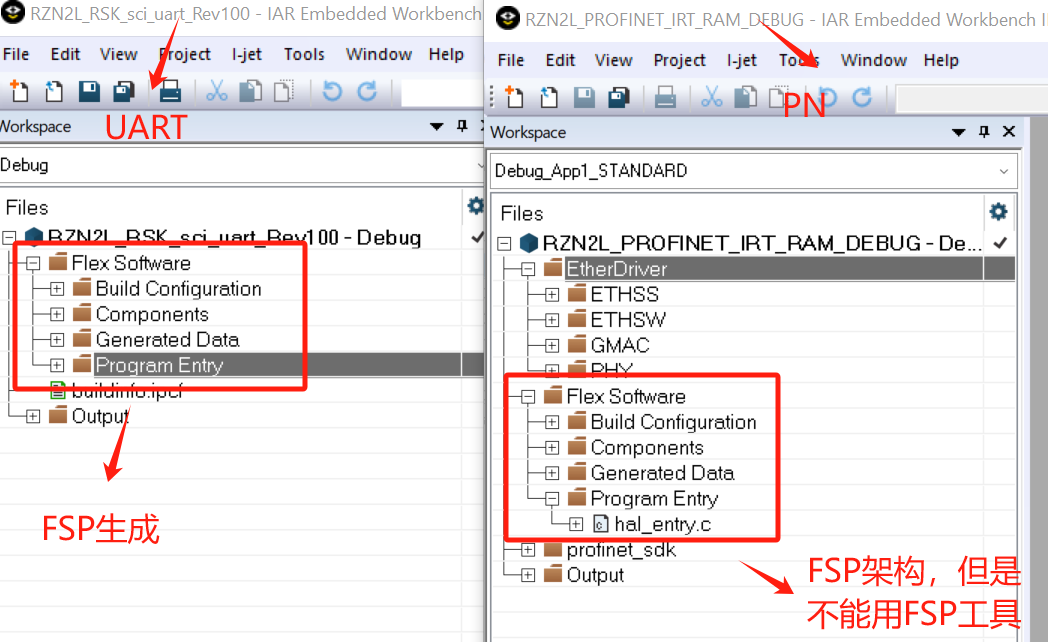The height and width of the screenshot is (642, 1048).
Task: Open workspace settings gear in PROFINET window
Action: tap(998, 212)
